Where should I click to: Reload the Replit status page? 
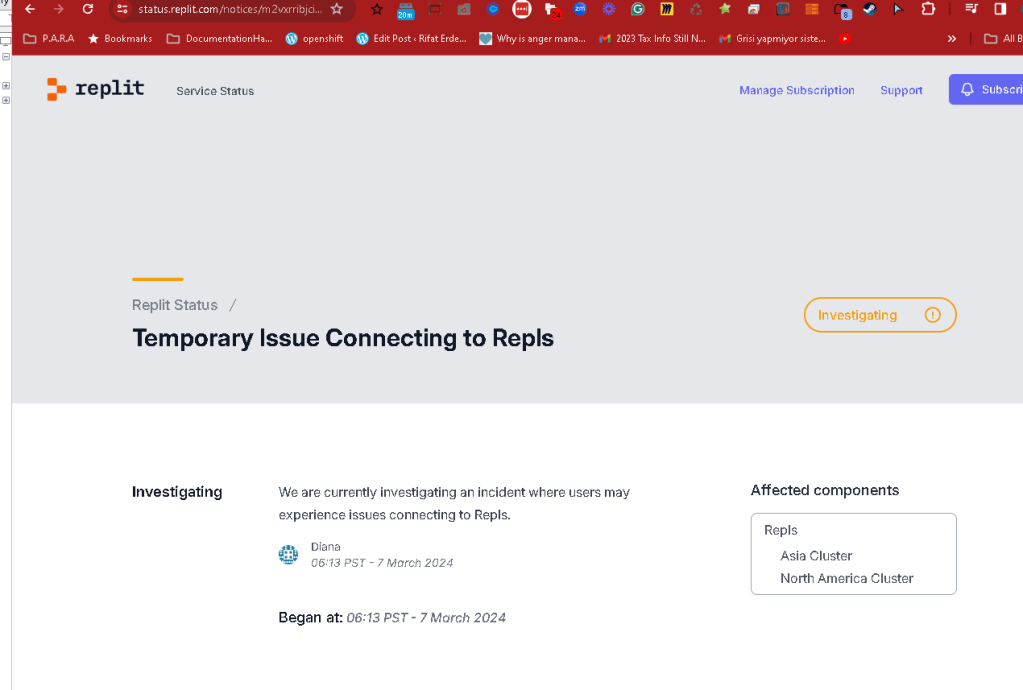click(x=87, y=9)
